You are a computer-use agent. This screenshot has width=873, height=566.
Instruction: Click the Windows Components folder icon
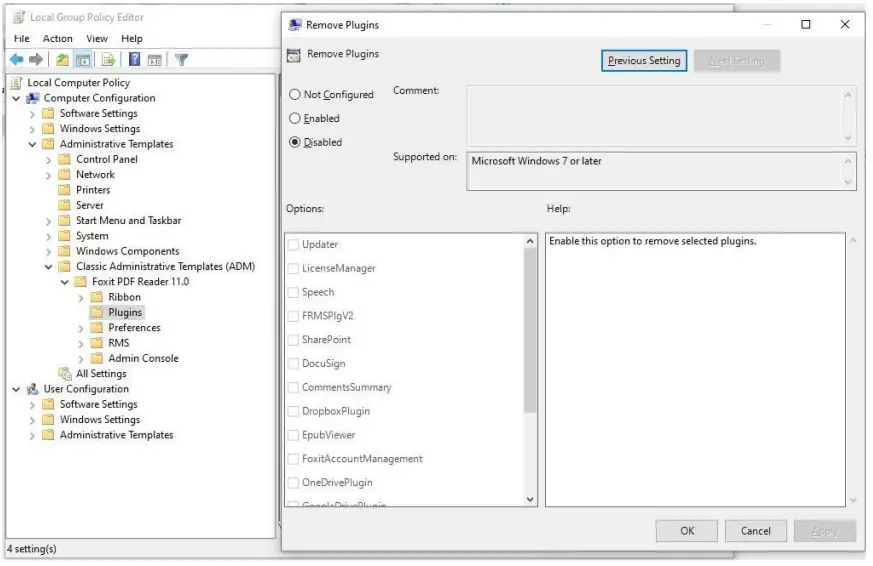[x=65, y=252]
